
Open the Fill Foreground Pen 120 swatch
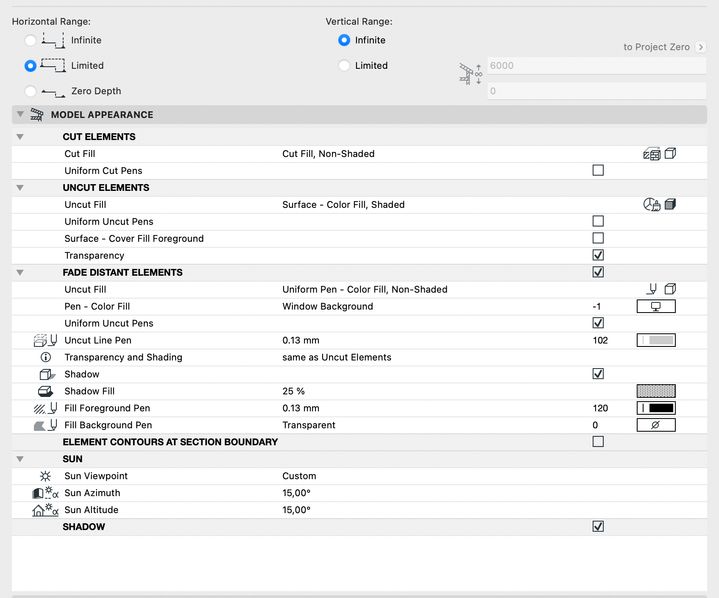tap(656, 408)
